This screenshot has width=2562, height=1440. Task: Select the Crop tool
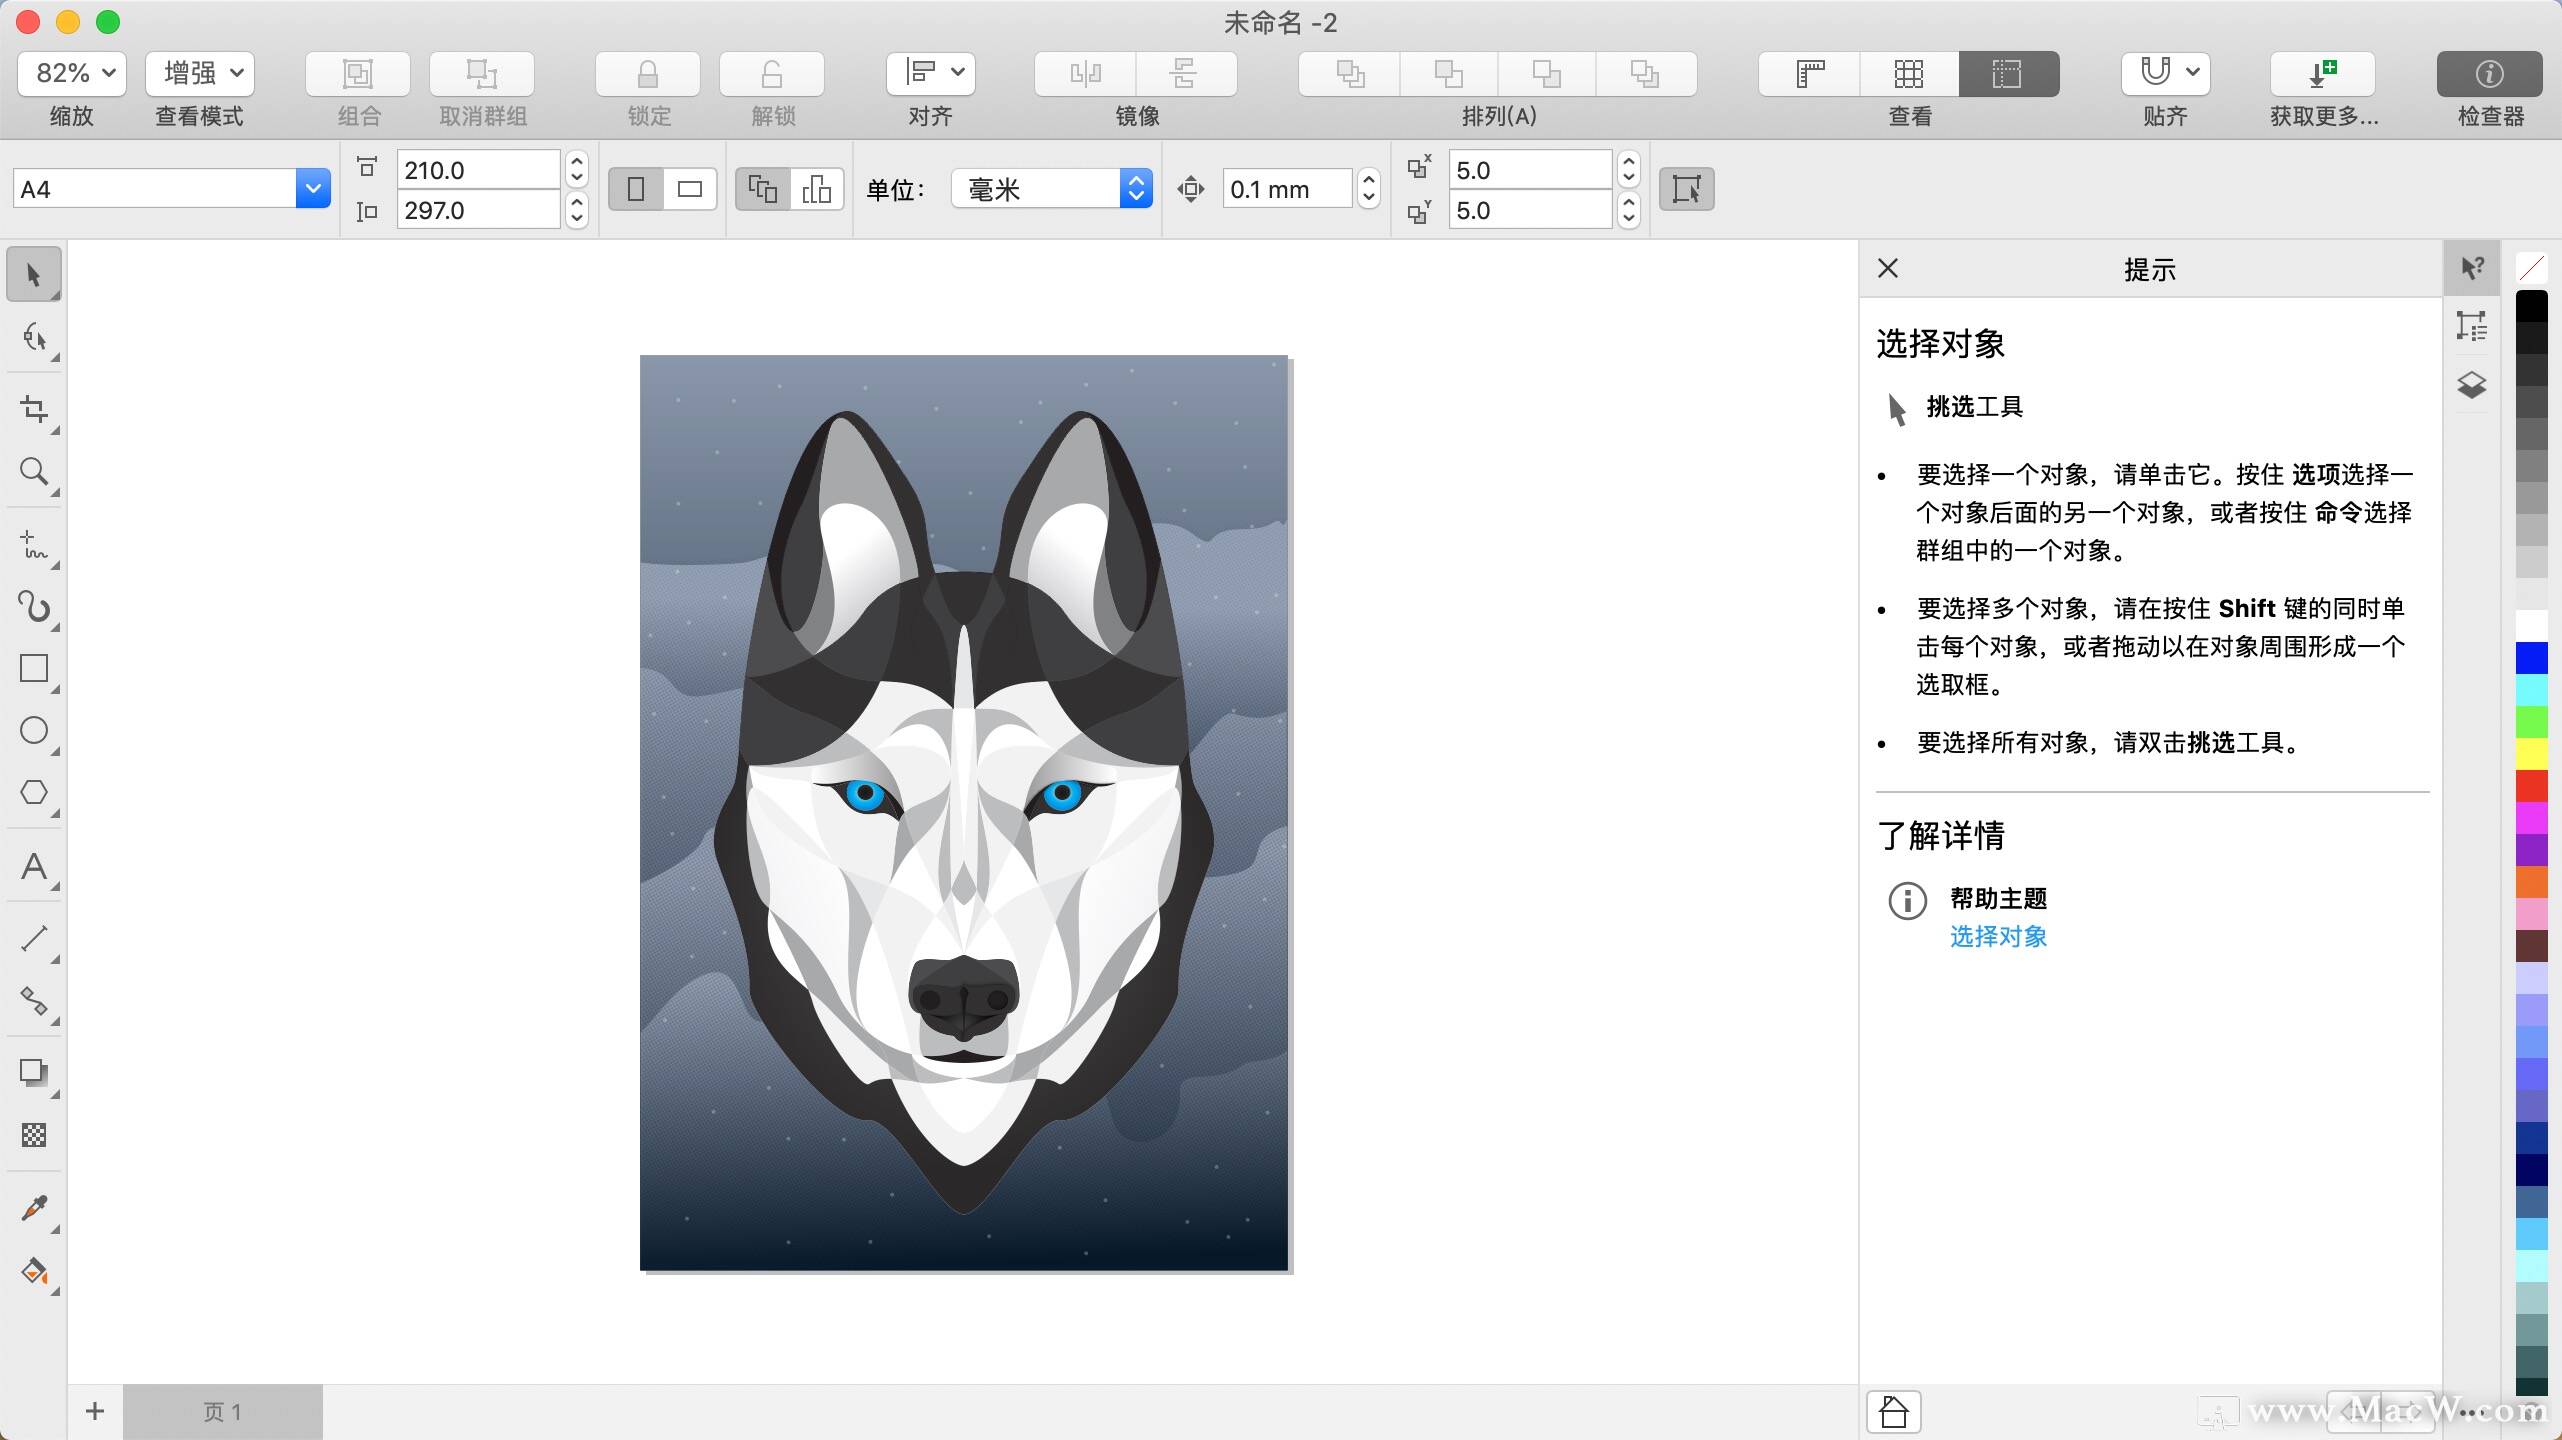coord(34,409)
